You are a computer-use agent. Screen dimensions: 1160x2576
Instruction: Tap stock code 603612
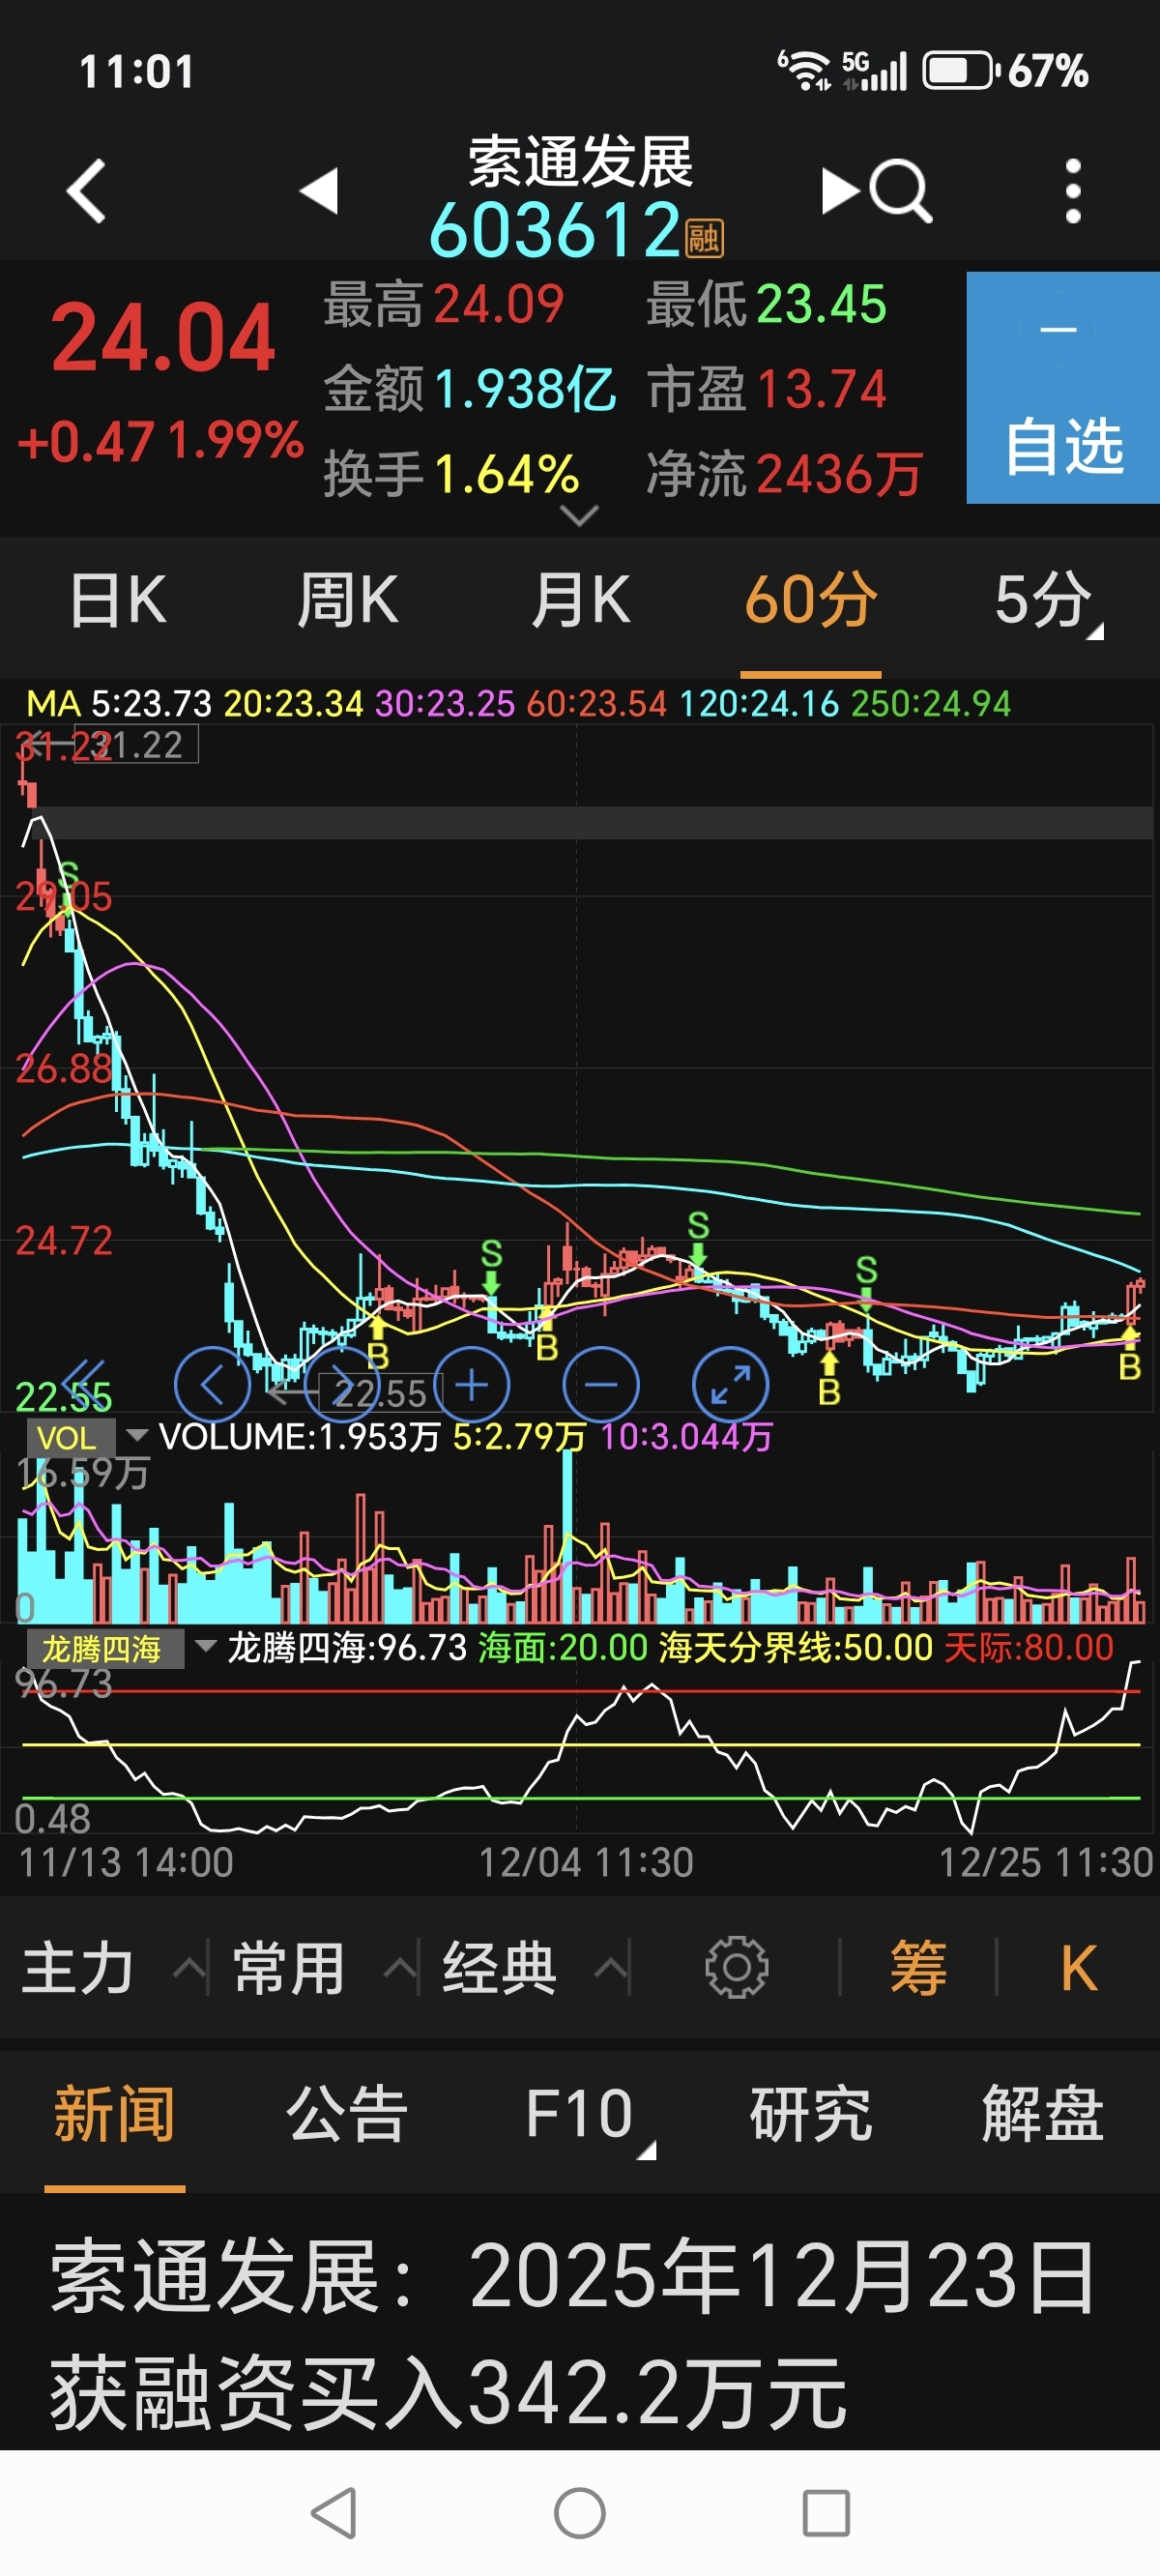click(555, 230)
